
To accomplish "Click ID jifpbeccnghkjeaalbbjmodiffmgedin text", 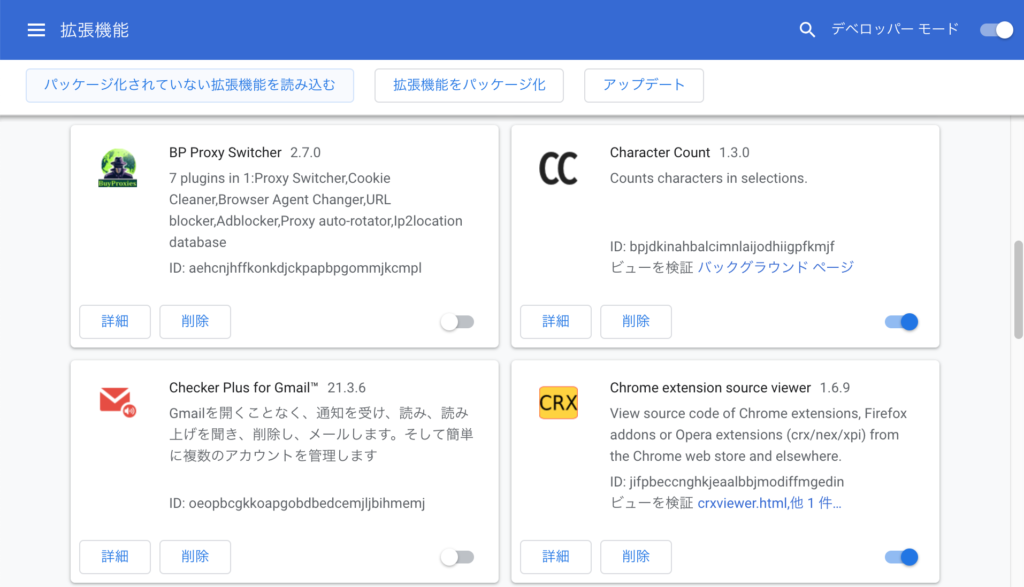I will [727, 482].
